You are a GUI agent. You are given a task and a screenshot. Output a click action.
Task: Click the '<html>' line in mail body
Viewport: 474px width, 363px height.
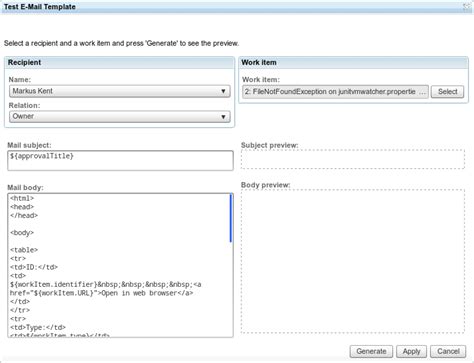pos(22,198)
